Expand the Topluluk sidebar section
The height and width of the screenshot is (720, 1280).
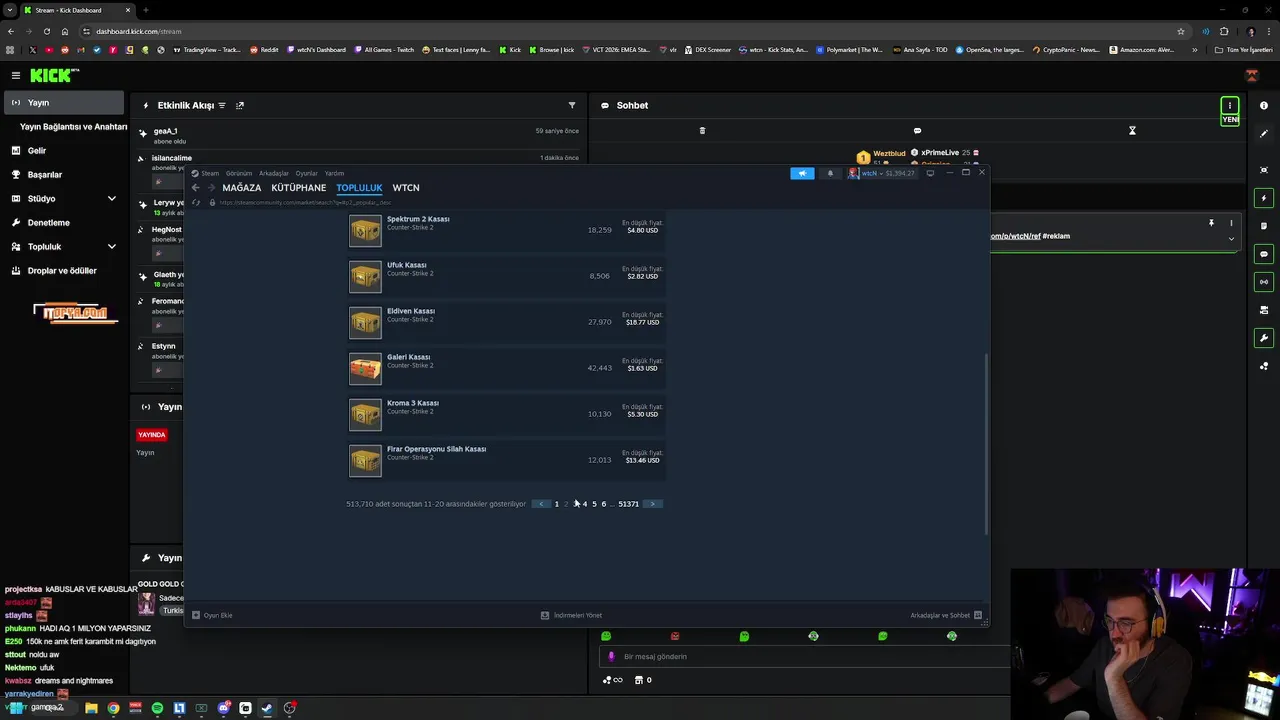[111, 247]
